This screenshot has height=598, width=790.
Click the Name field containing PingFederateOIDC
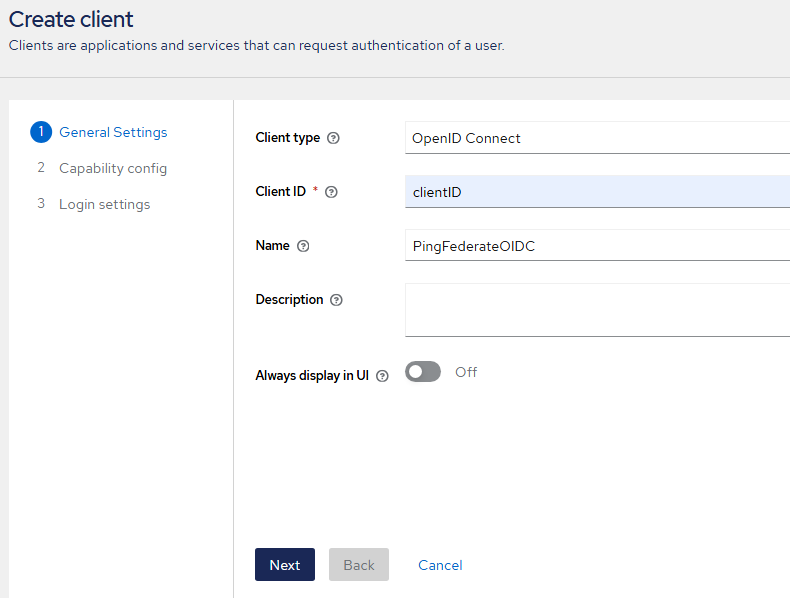[597, 246]
